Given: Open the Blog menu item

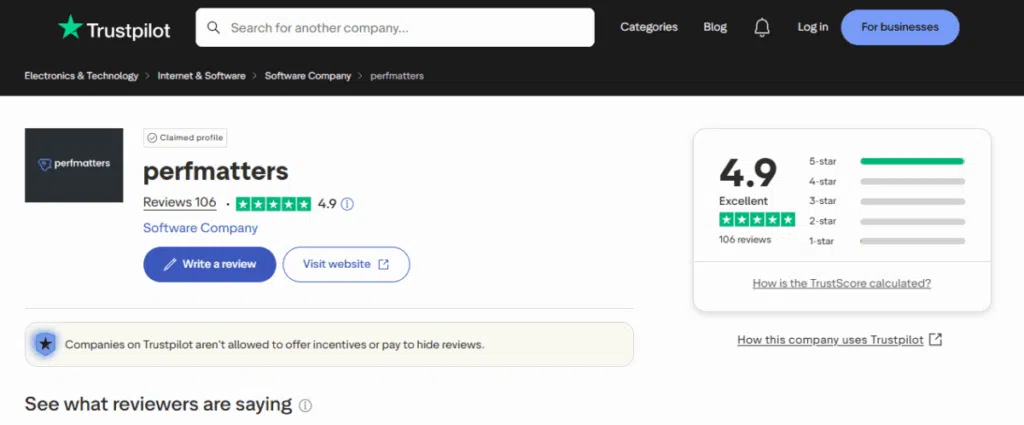Looking at the screenshot, I should point(715,27).
